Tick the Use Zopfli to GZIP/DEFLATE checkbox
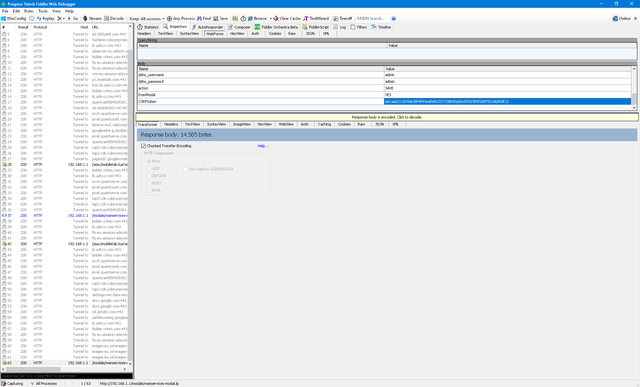 (186, 169)
